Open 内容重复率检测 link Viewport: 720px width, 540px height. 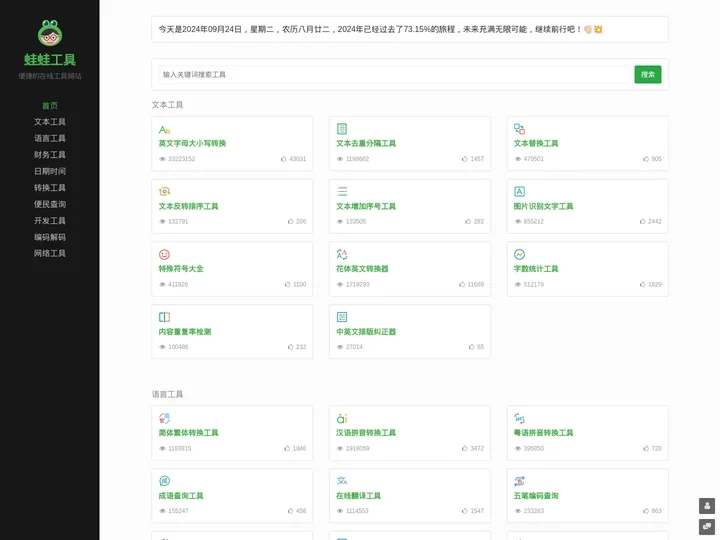[x=185, y=332]
